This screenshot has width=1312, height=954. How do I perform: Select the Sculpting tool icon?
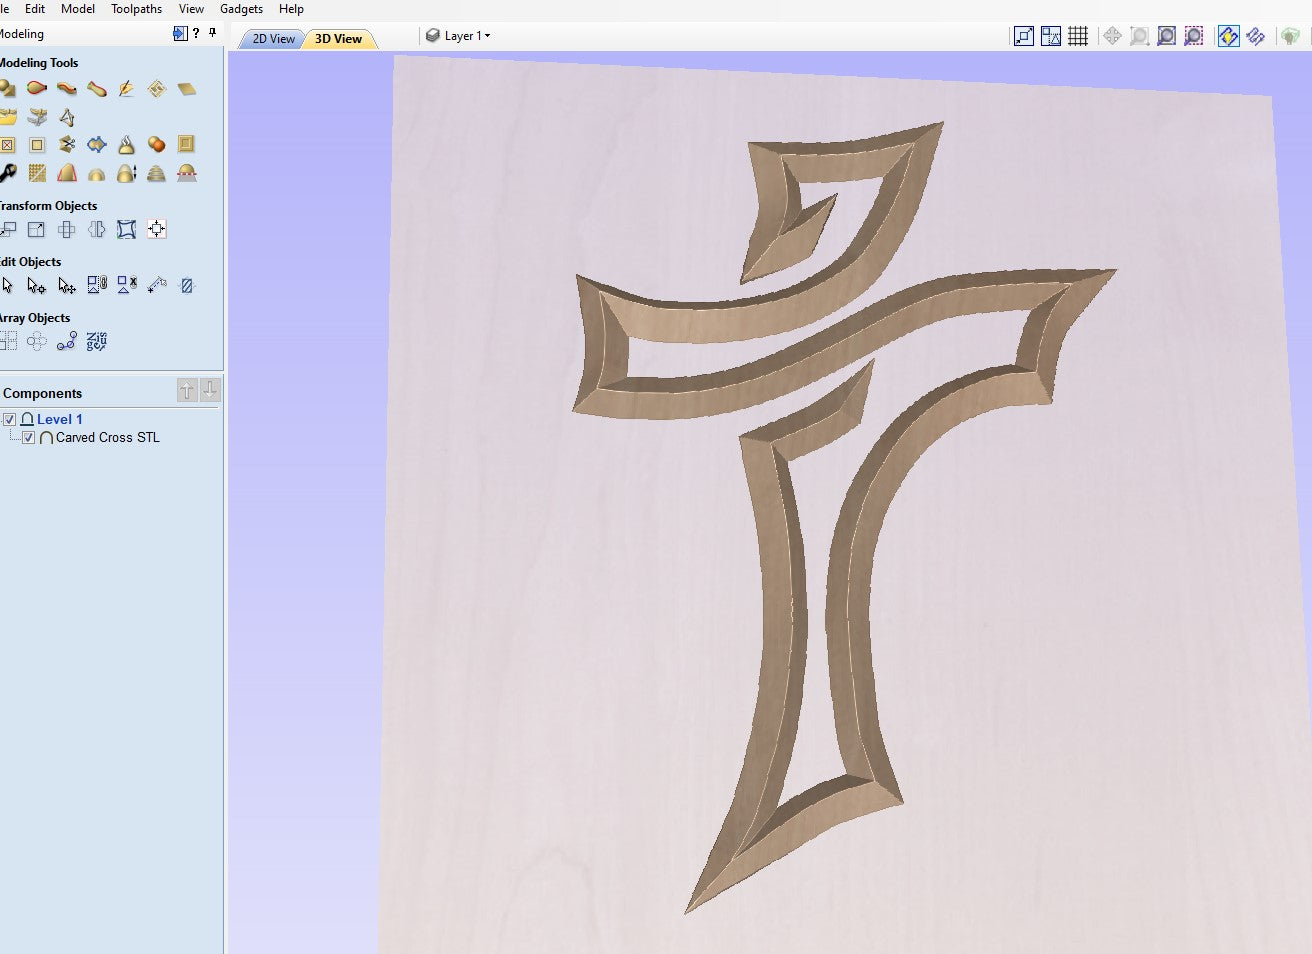[x=126, y=89]
